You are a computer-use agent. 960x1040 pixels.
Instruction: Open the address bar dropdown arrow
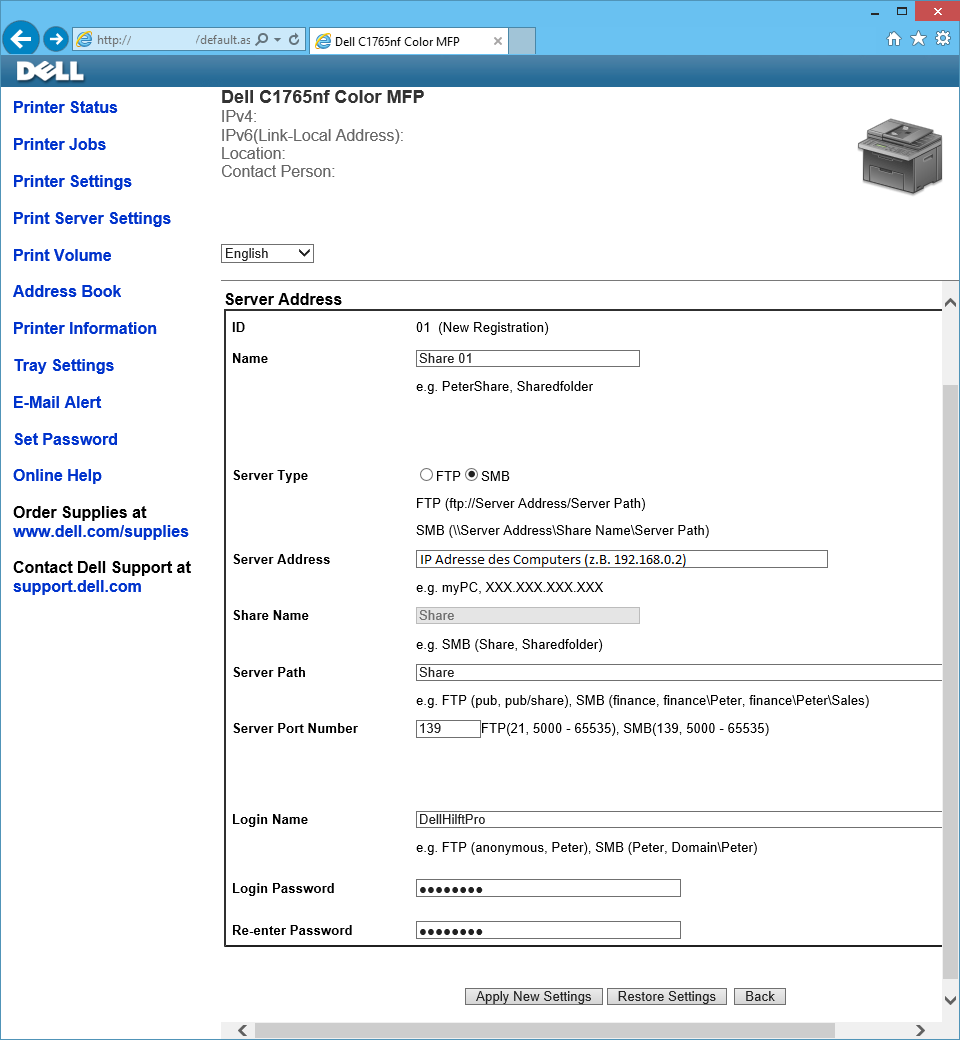[x=277, y=40]
